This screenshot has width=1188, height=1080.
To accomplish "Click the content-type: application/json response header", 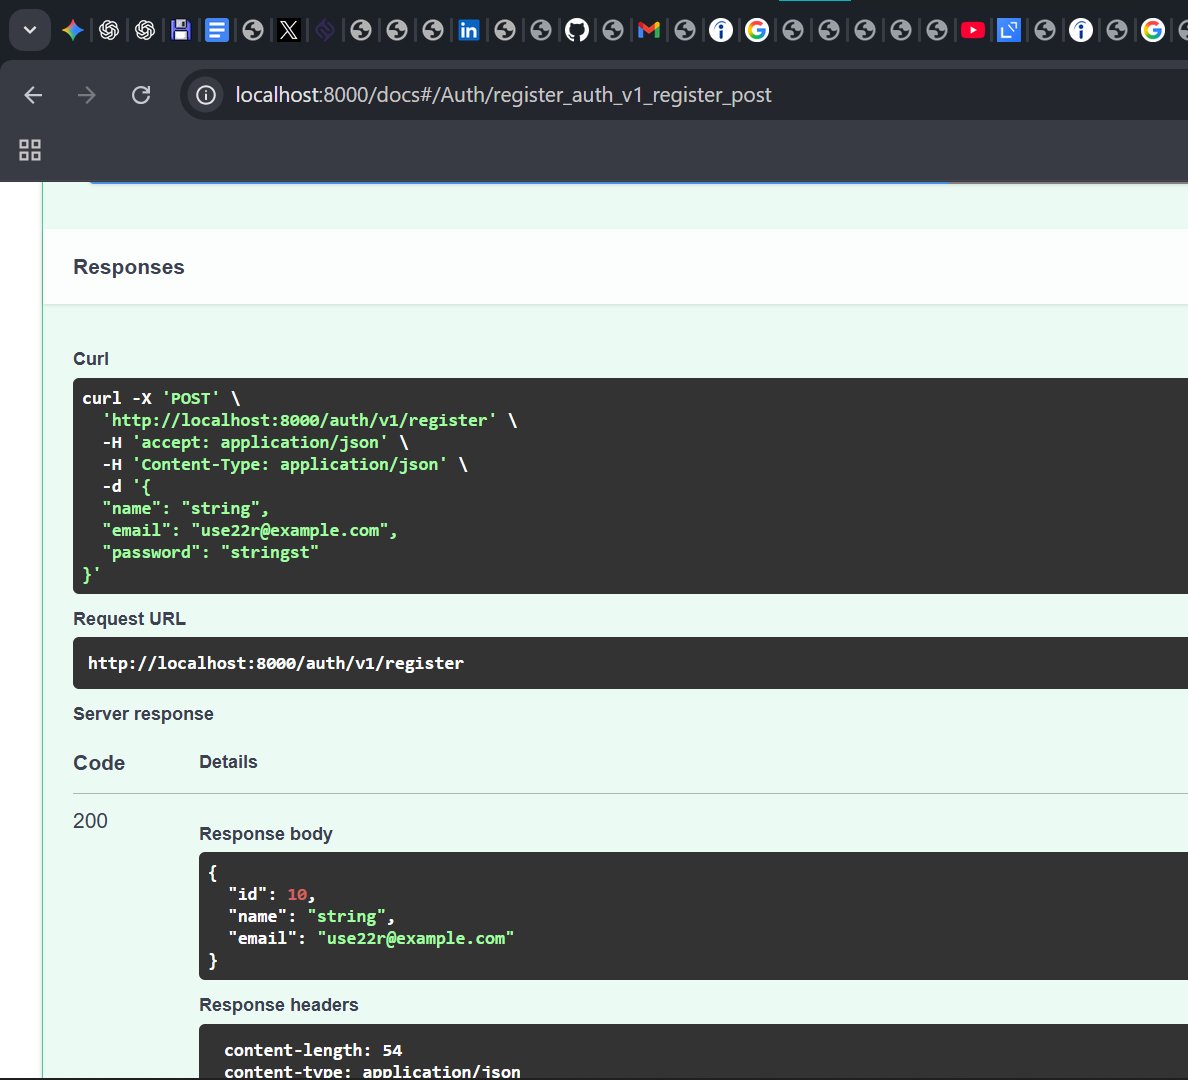I will [372, 1072].
